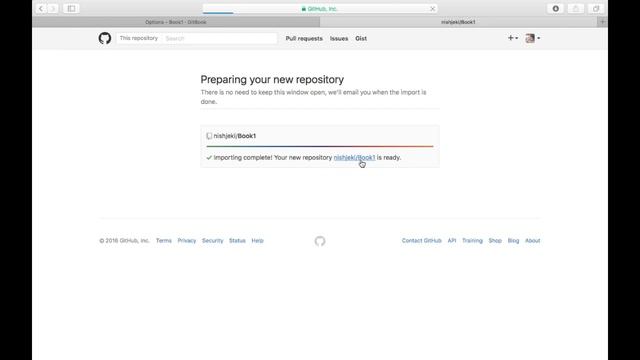This screenshot has height=360, width=640.
Task: Open Blog footer link
Action: [513, 241]
